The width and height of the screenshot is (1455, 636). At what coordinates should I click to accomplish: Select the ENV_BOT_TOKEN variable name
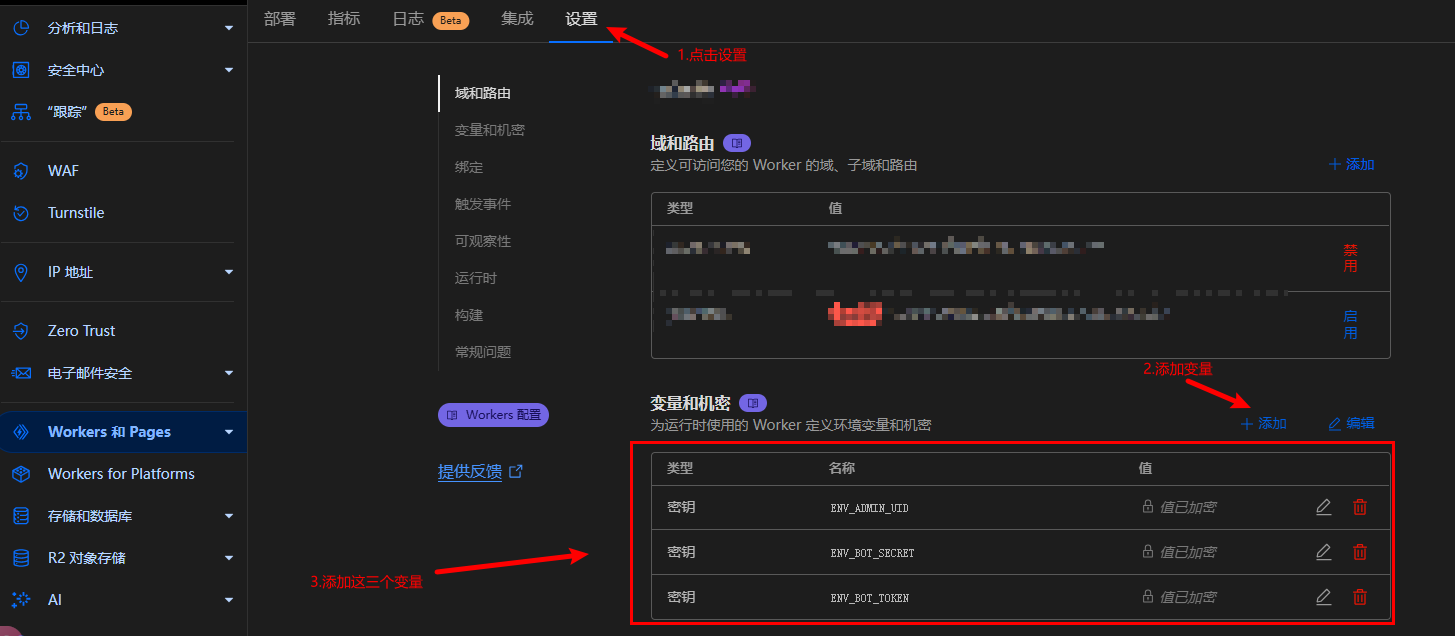coord(869,598)
